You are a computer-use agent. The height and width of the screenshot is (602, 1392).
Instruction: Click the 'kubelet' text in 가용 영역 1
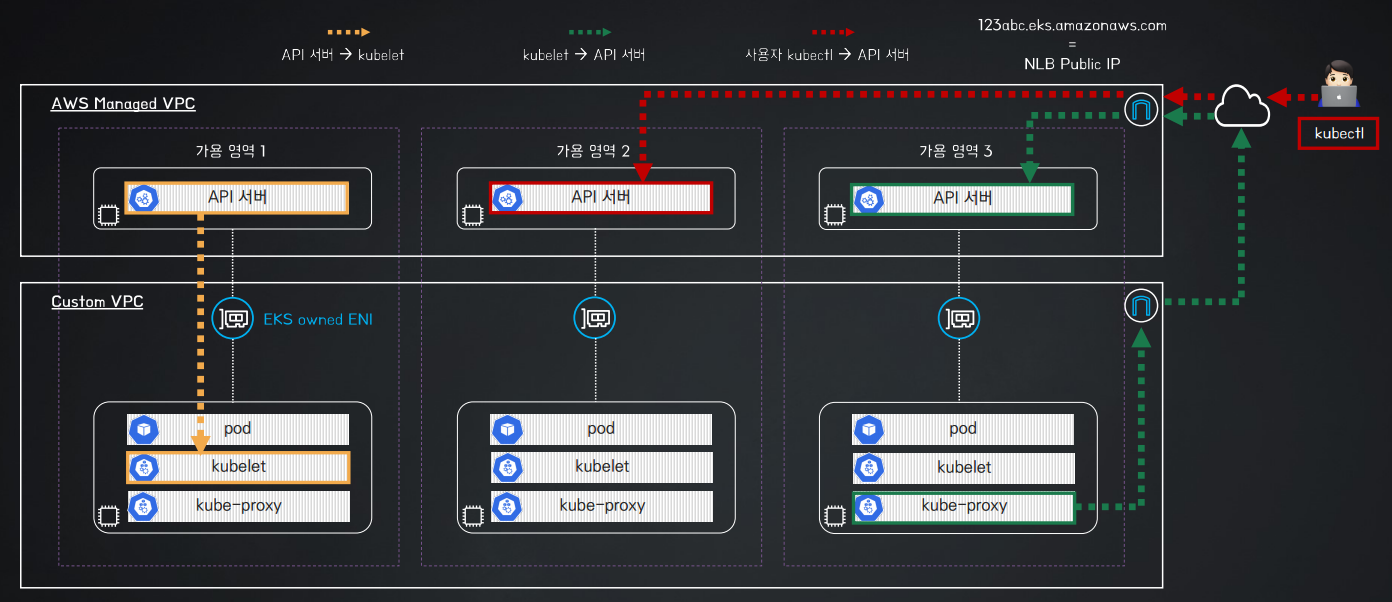[x=239, y=466]
